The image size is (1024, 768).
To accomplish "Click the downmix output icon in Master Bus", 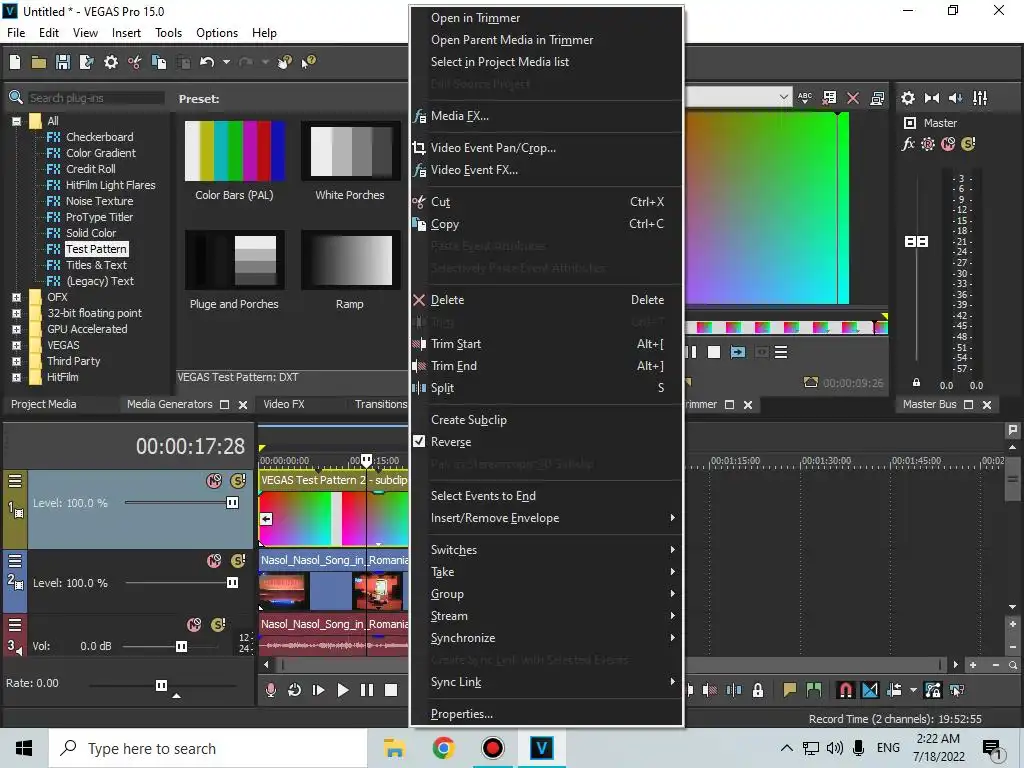I will 932,98.
